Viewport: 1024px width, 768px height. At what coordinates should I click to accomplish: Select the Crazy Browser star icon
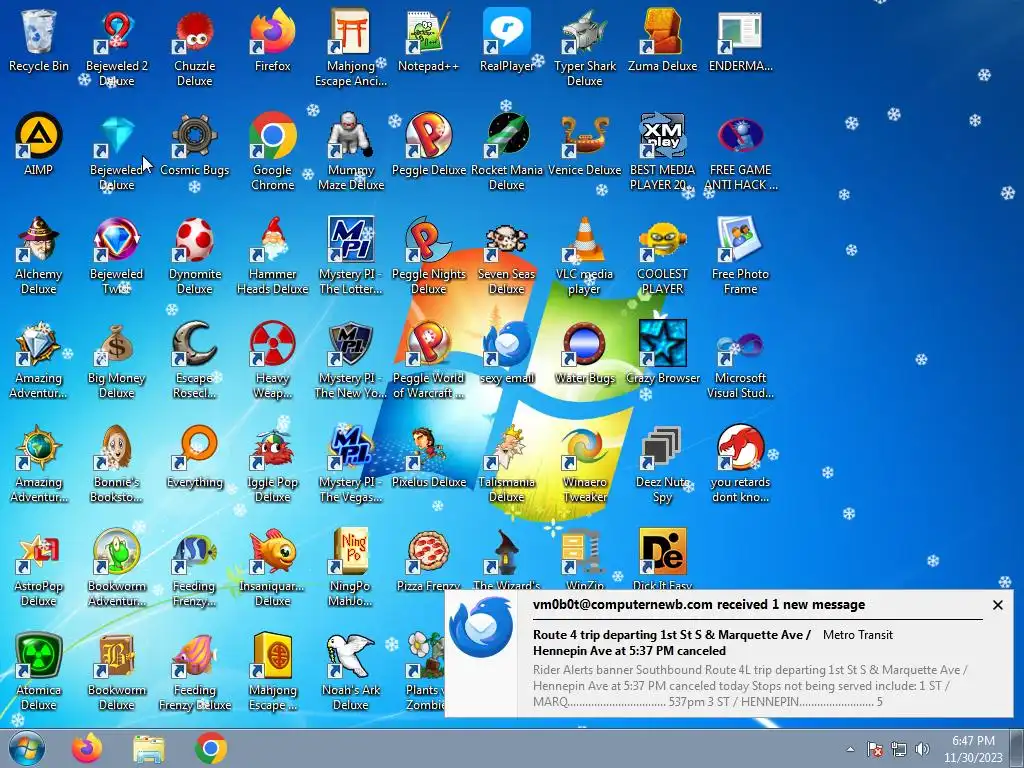coord(662,353)
